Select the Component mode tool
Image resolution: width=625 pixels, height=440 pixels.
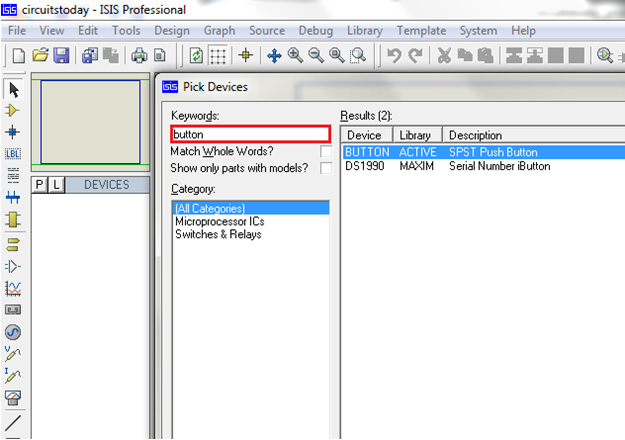12,110
